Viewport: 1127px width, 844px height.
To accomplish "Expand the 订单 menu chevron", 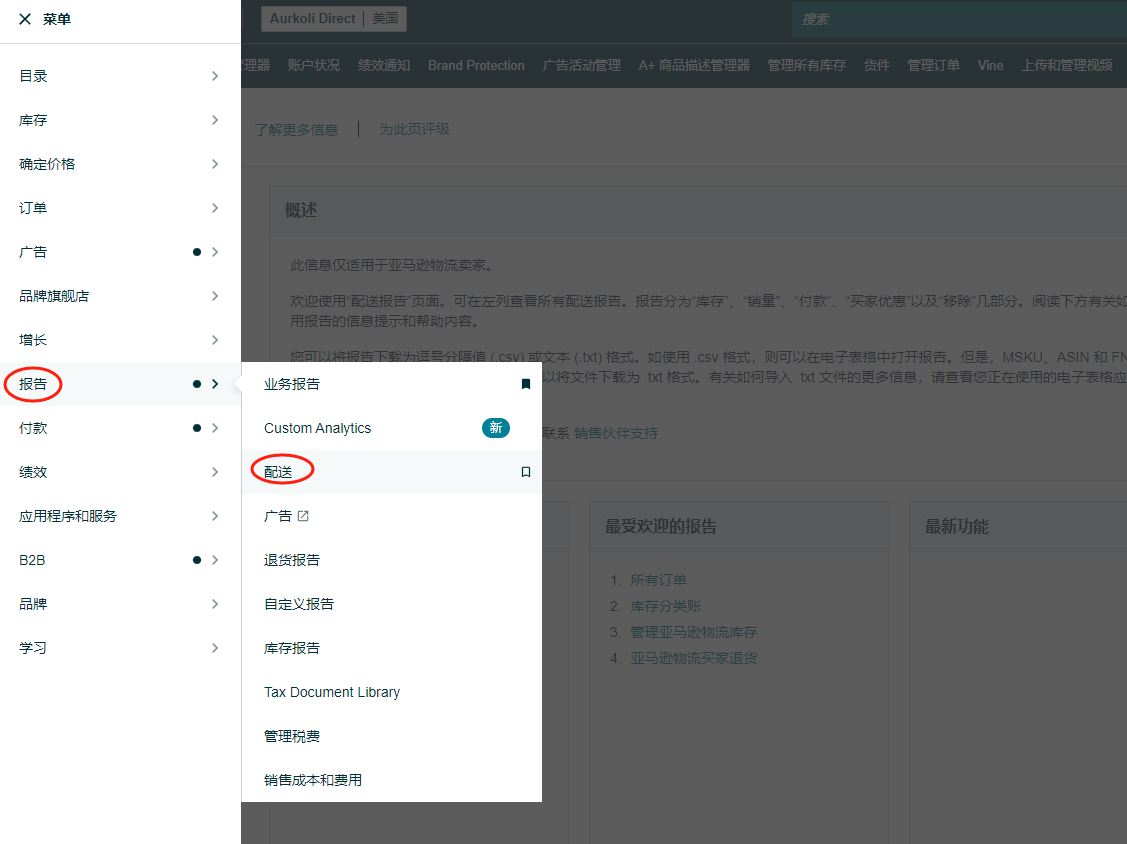I will tap(215, 208).
